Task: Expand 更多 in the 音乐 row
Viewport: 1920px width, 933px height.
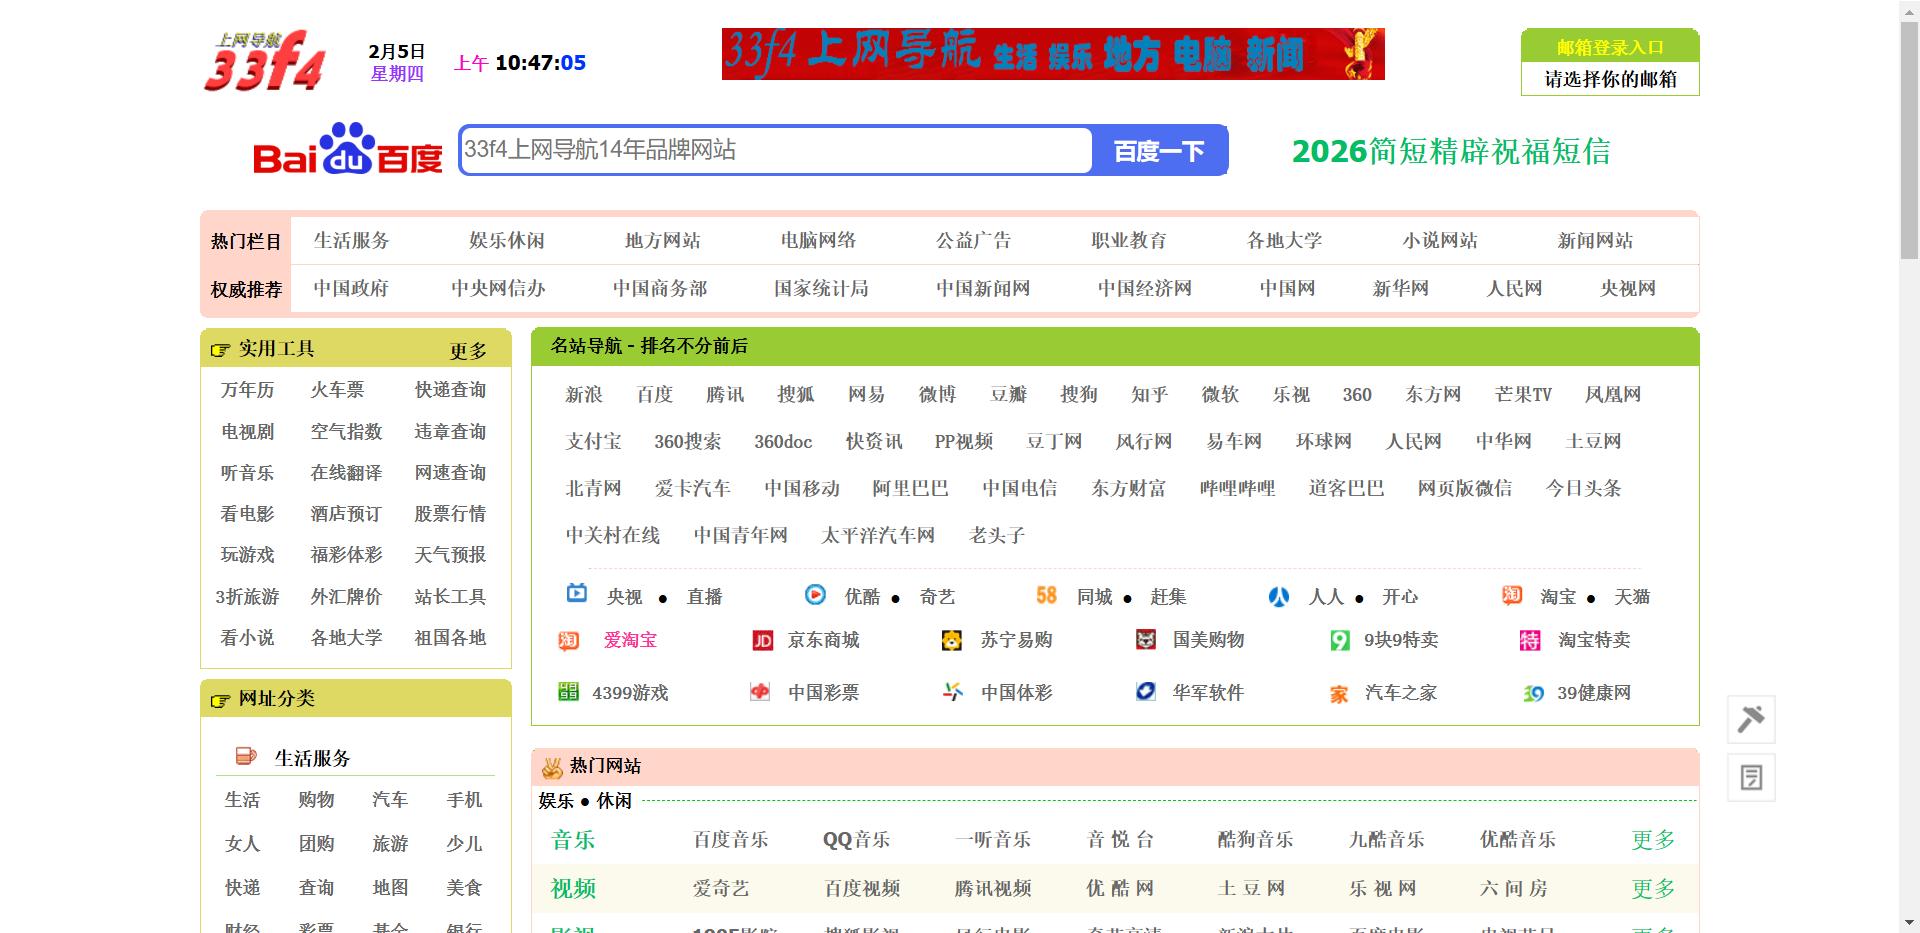Action: [x=1652, y=840]
